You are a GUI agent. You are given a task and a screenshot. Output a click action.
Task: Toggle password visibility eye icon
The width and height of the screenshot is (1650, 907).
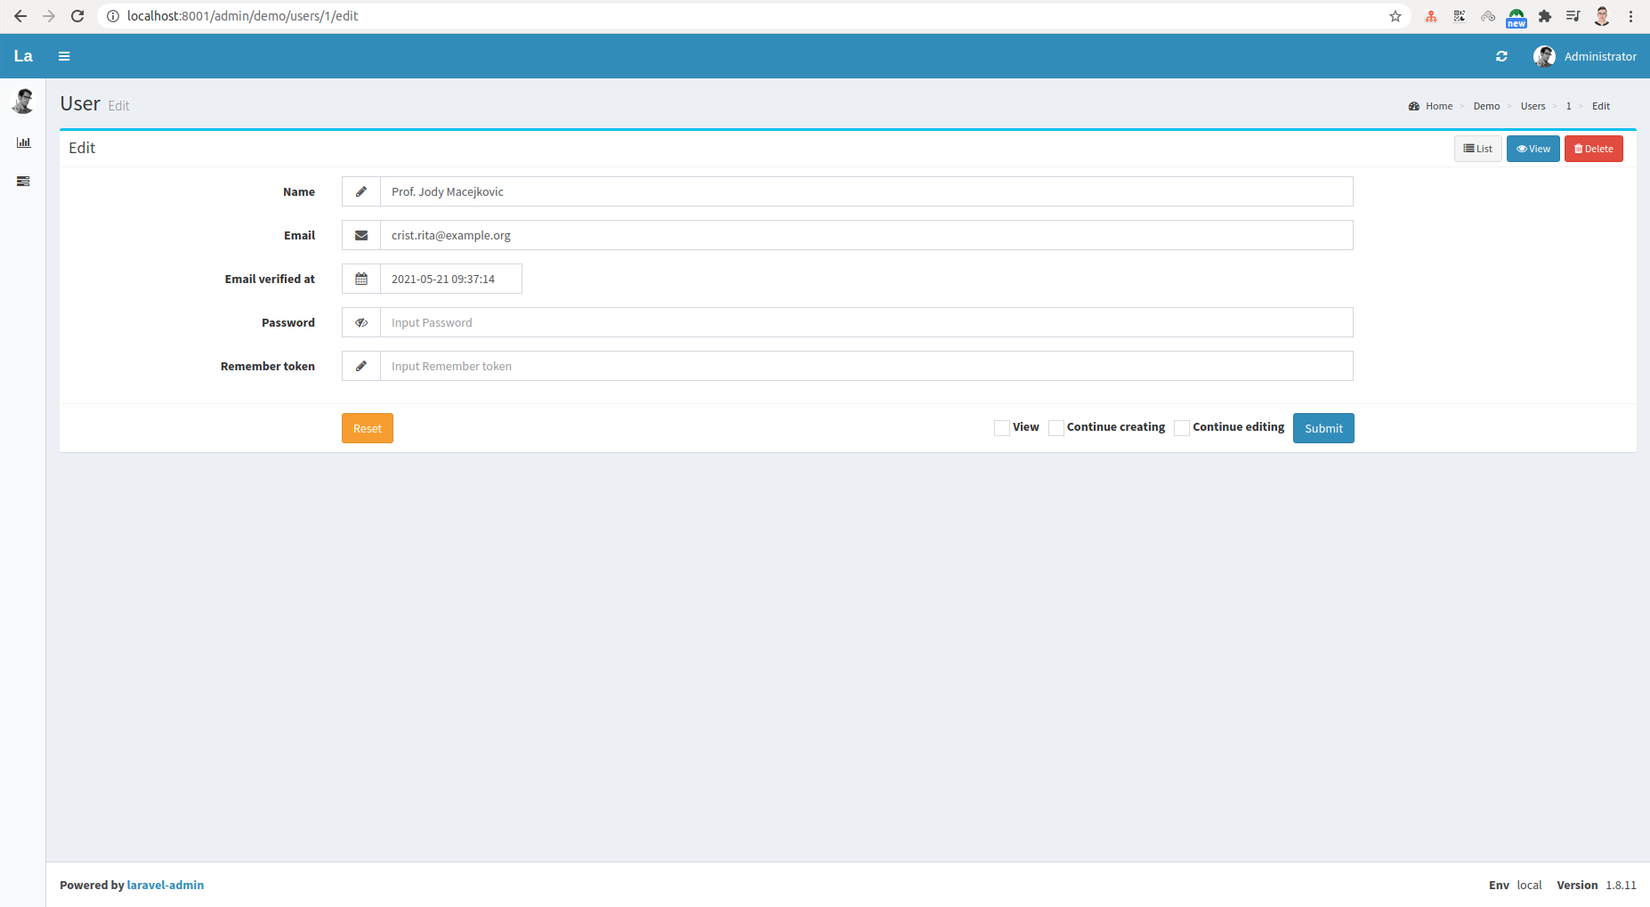click(361, 322)
